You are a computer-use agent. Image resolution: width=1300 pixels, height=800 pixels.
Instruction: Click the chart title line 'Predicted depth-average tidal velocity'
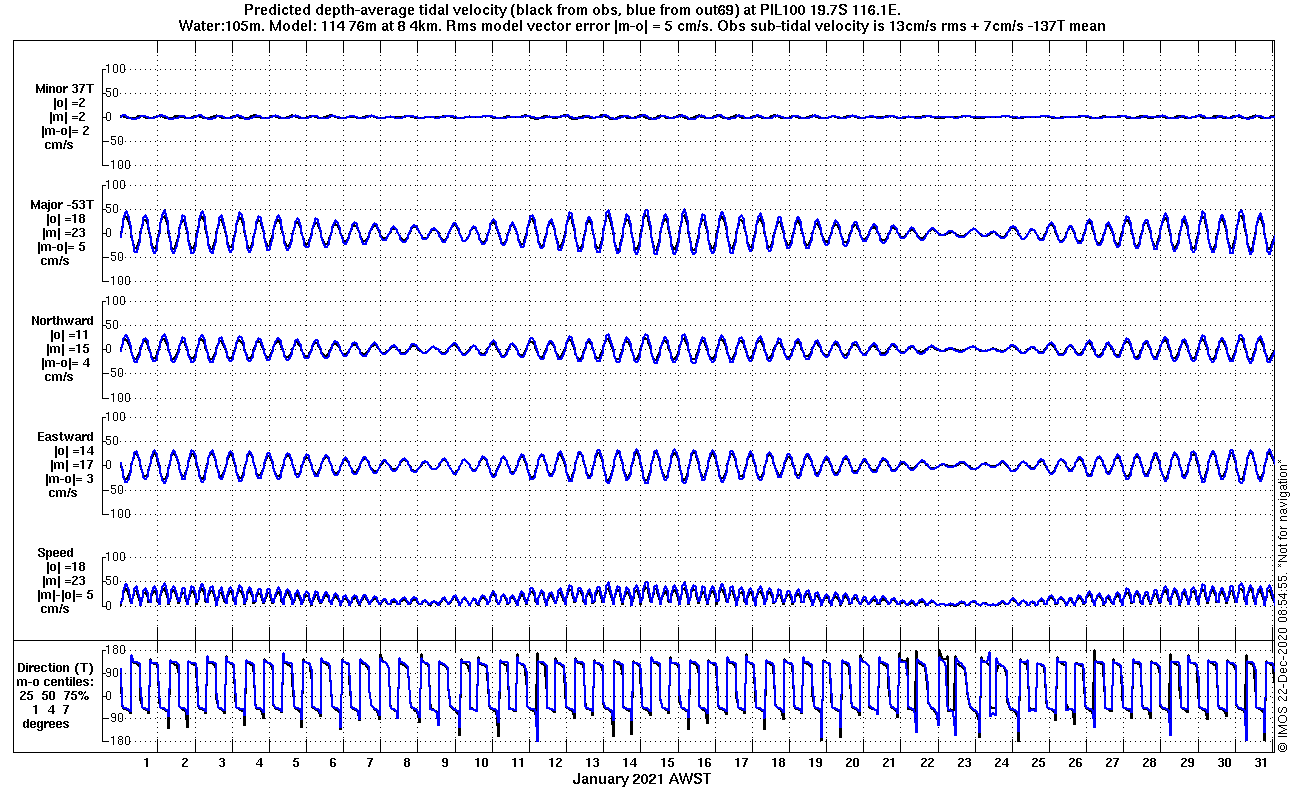click(573, 10)
